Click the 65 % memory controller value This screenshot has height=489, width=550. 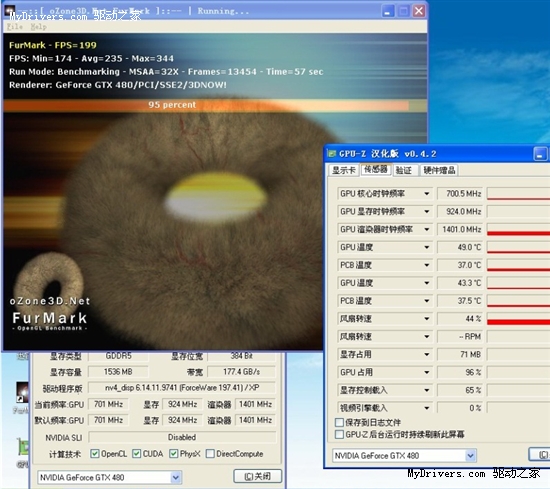[x=460, y=390]
